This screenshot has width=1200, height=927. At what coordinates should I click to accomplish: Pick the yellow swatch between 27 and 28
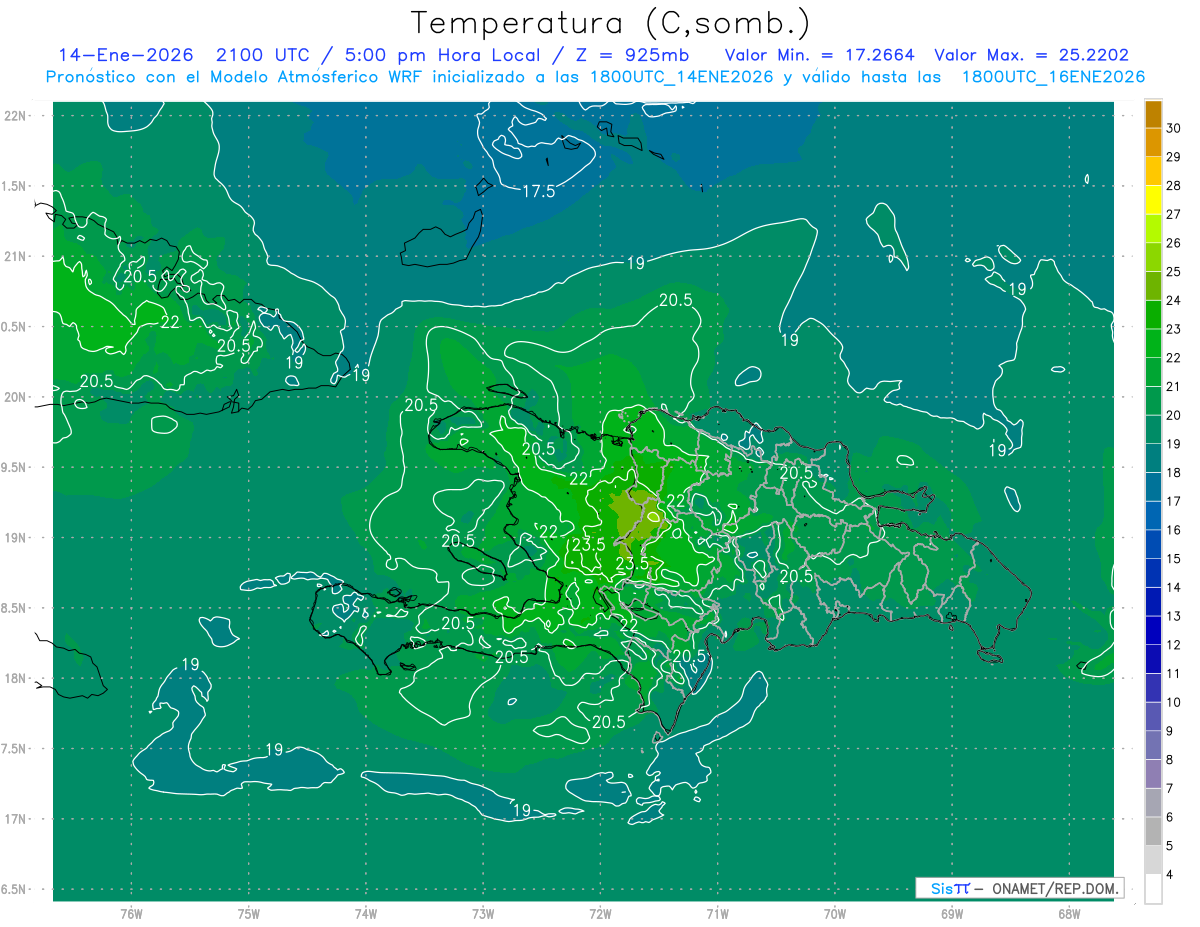(x=1153, y=199)
